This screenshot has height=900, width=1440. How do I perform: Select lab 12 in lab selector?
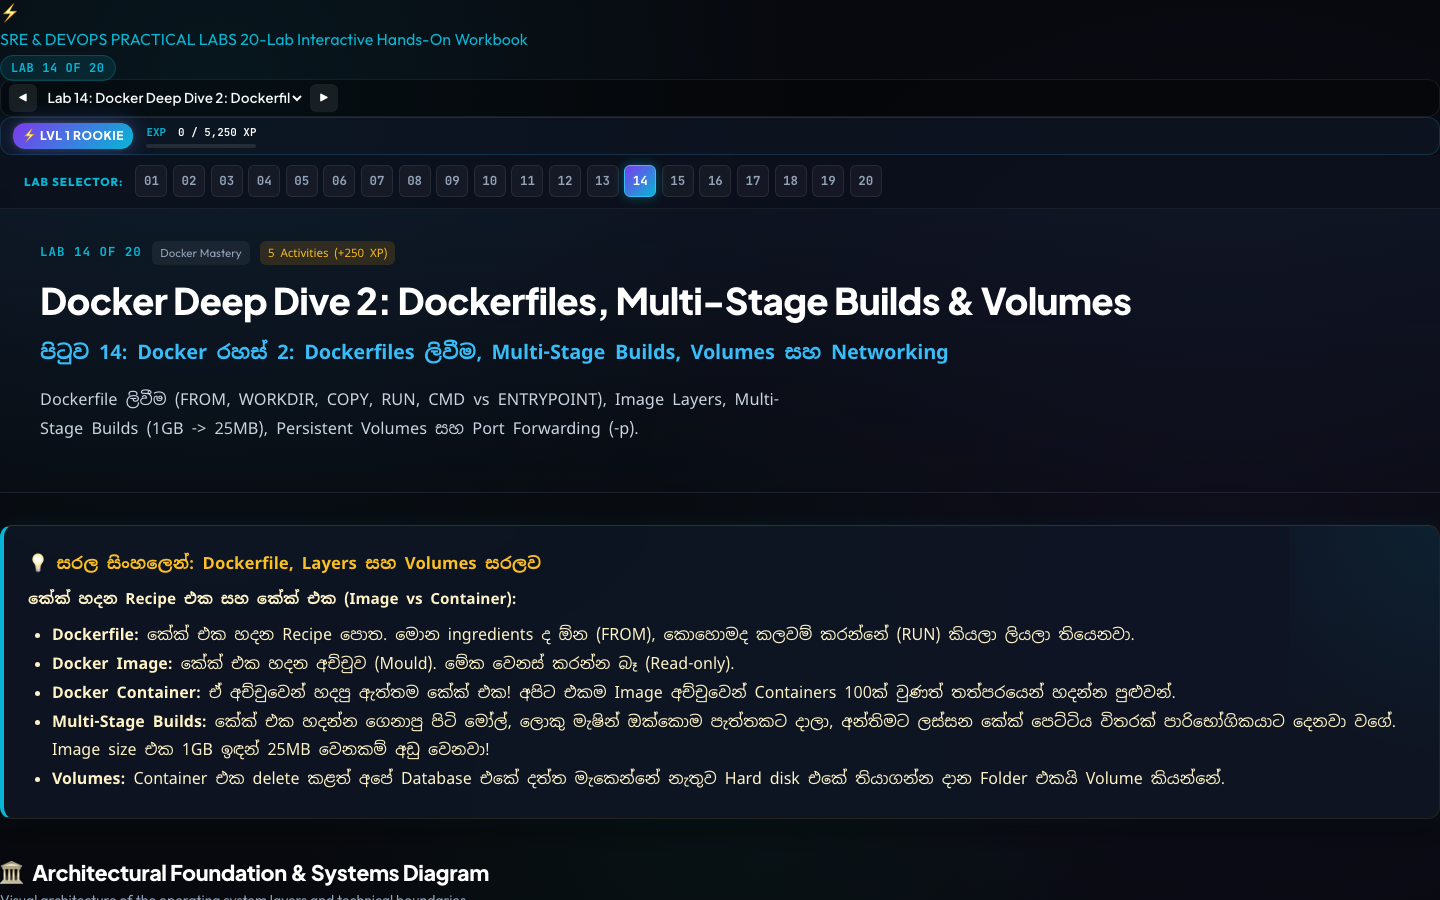click(x=565, y=181)
